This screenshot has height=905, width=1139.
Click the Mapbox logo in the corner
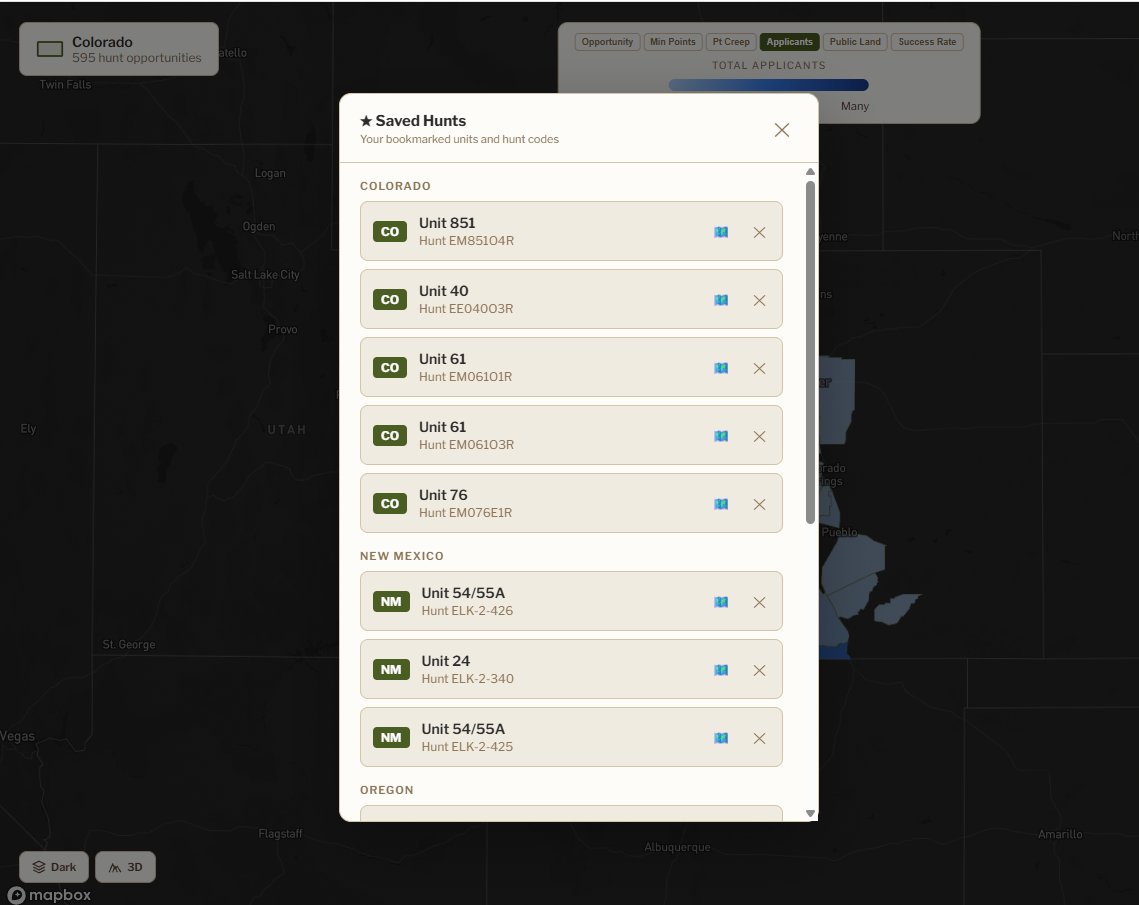[x=47, y=895]
